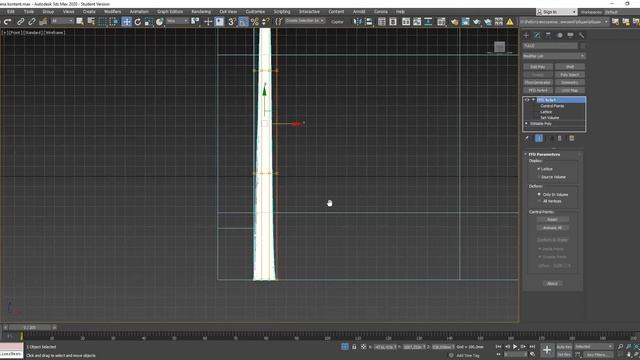Activate the Select and Scale tool
The image size is (640, 360).
coord(149,22)
